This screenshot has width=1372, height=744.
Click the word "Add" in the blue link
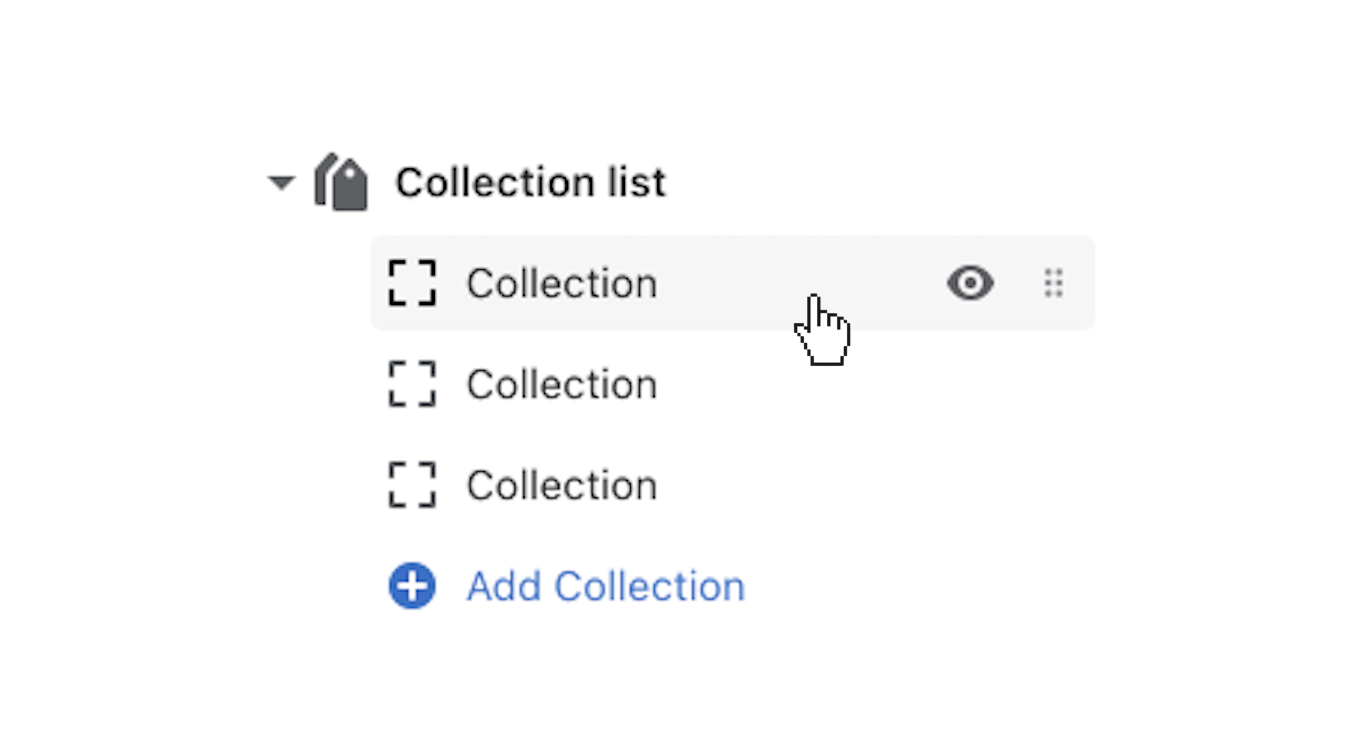click(x=504, y=587)
